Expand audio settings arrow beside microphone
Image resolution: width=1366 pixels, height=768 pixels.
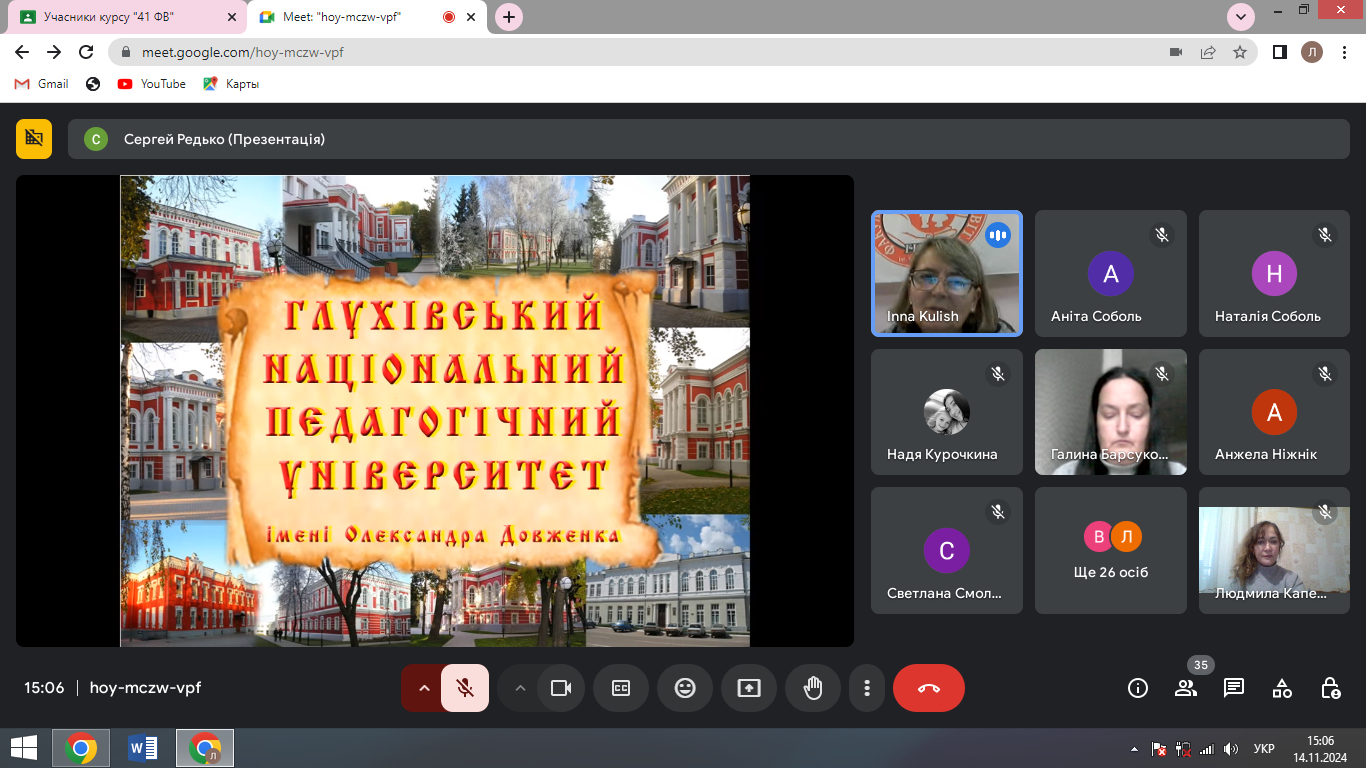[x=424, y=688]
